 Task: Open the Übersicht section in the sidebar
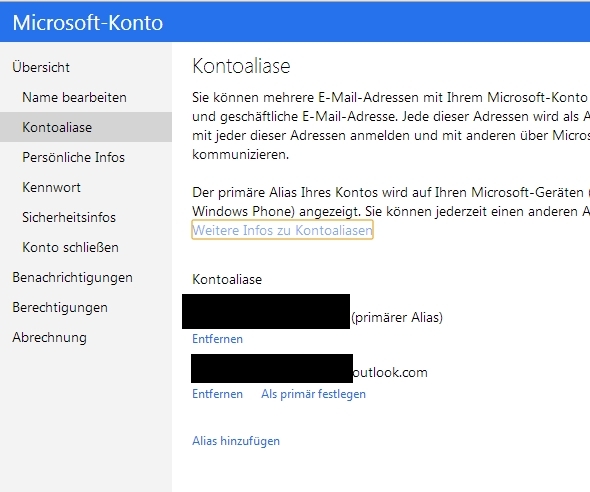41,67
